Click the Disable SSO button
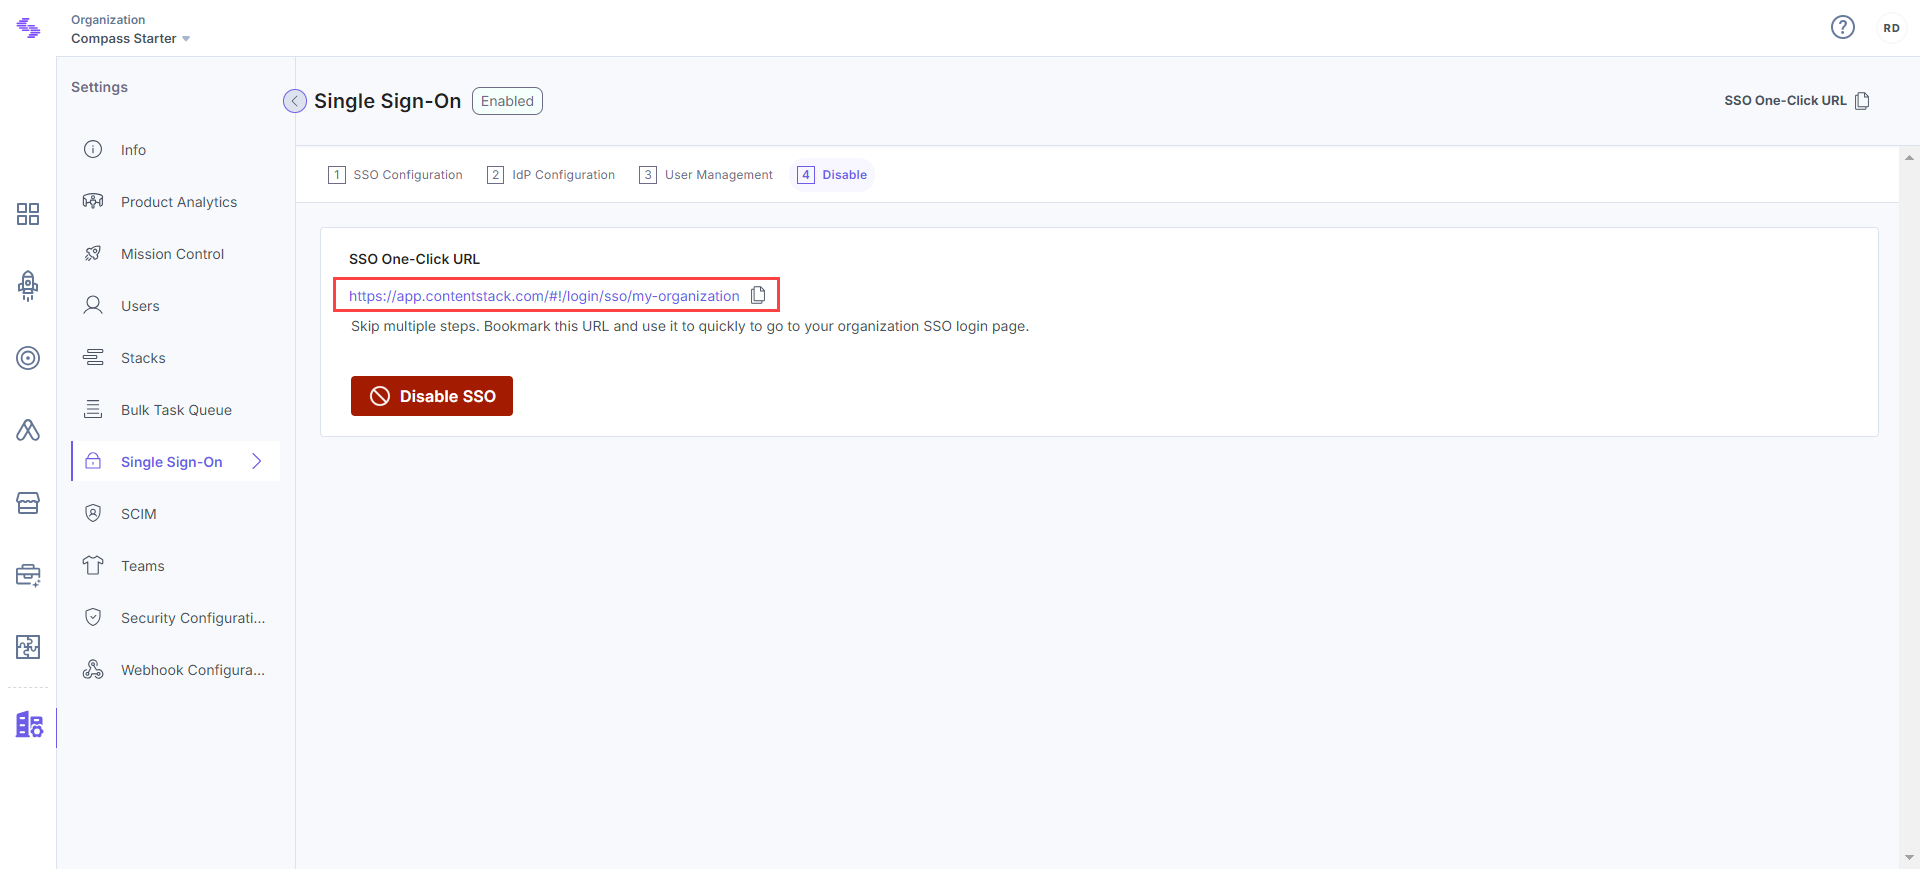Screen dimensions: 1920x869 click(432, 396)
